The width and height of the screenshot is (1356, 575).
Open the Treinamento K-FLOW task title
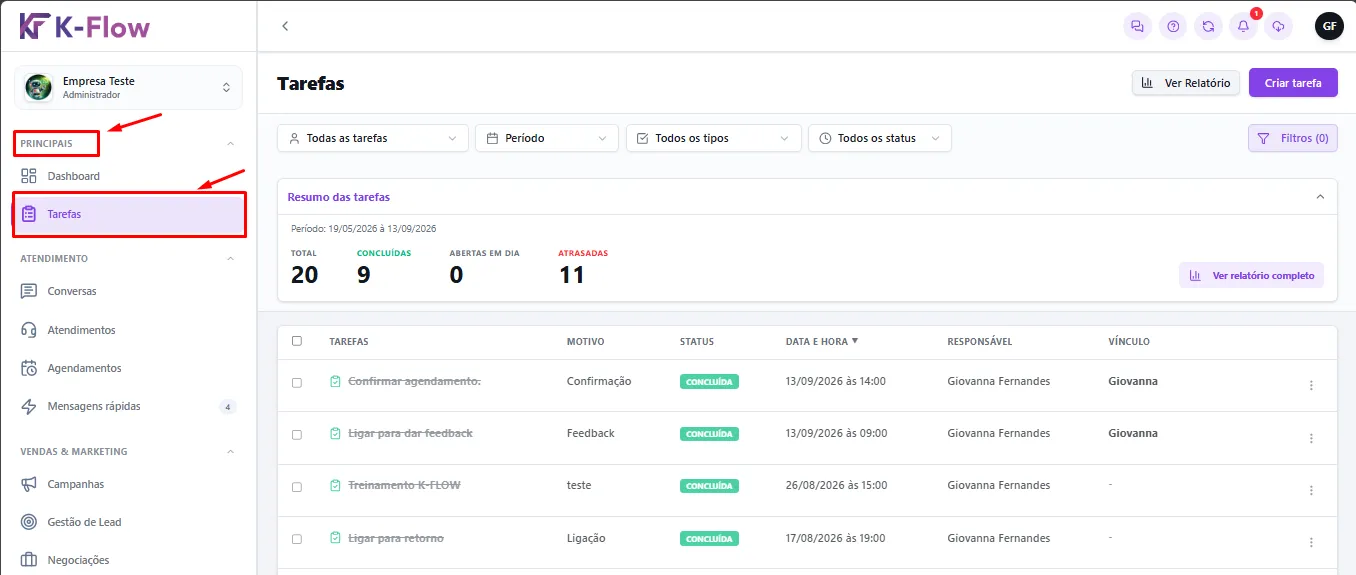point(404,485)
